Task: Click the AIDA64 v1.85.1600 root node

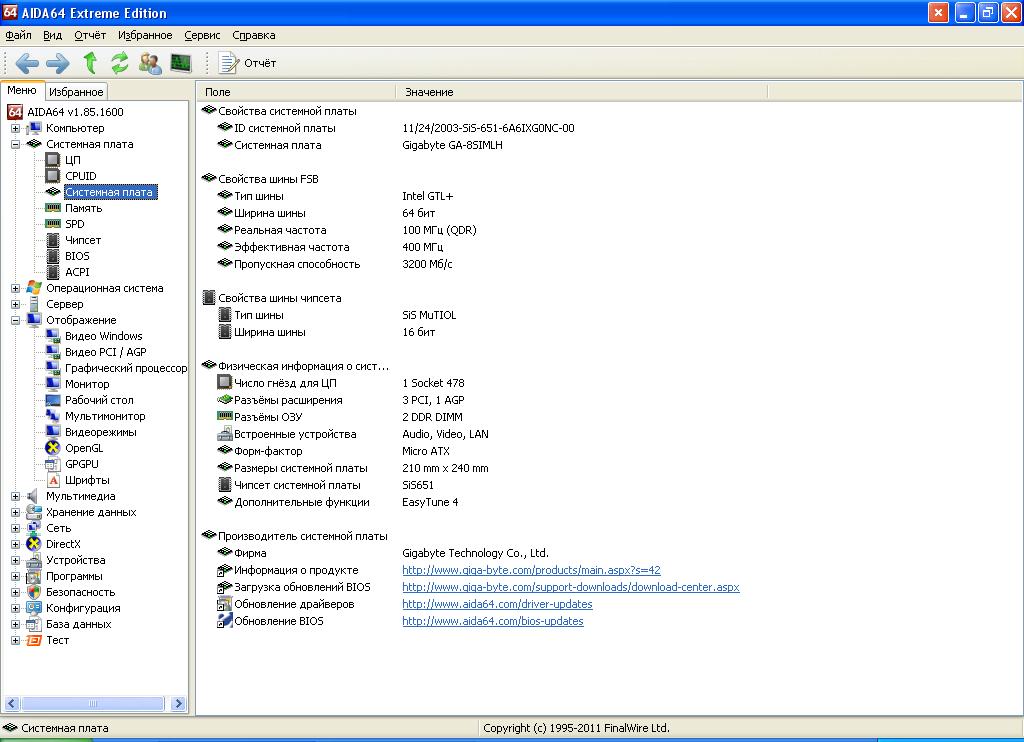Action: click(x=75, y=112)
